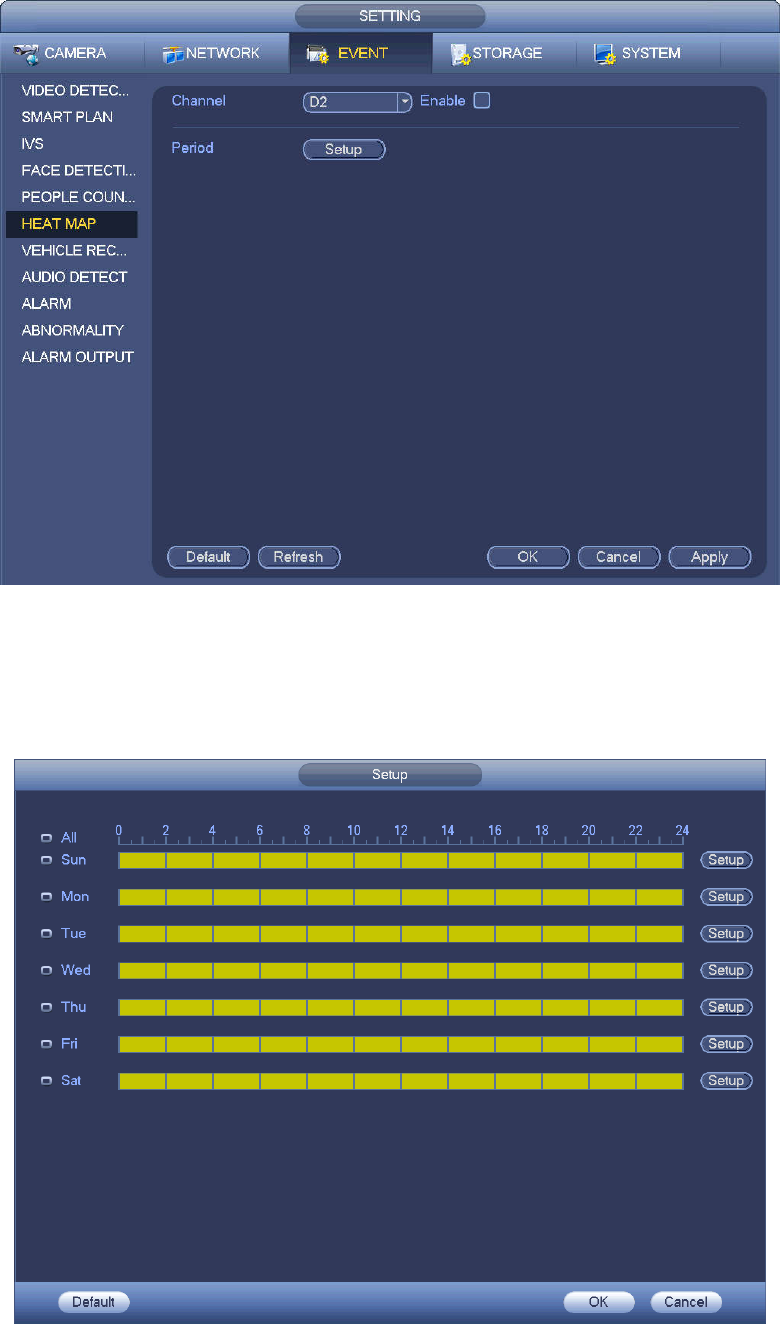Open Setup for the Tue row
Viewport: 780px width, 1324px height.
click(726, 934)
